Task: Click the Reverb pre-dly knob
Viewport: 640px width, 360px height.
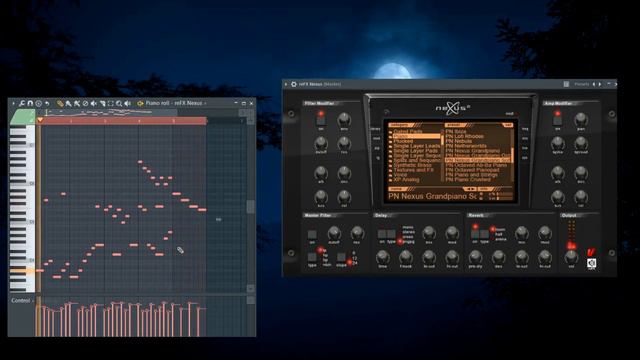Action: click(x=475, y=257)
